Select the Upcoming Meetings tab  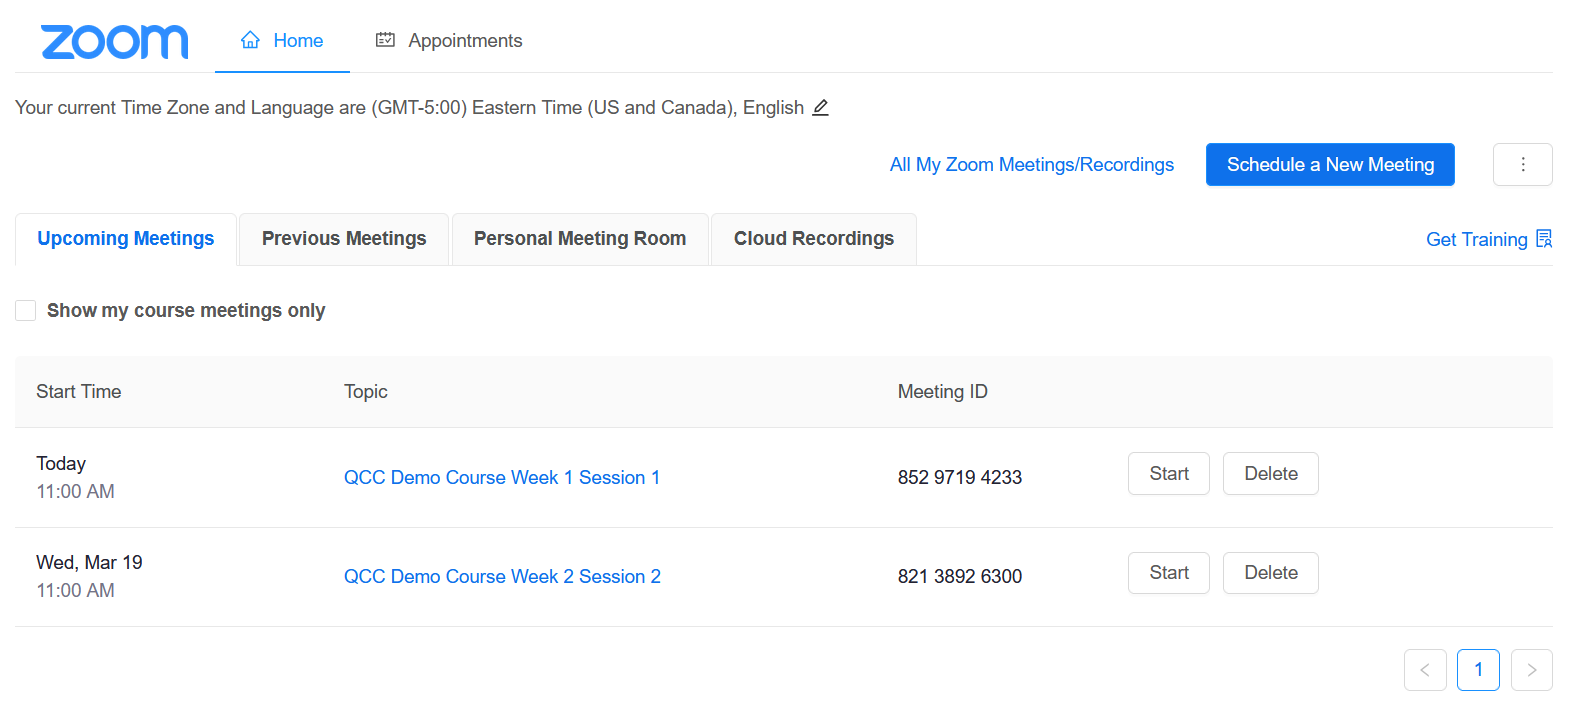tap(126, 239)
